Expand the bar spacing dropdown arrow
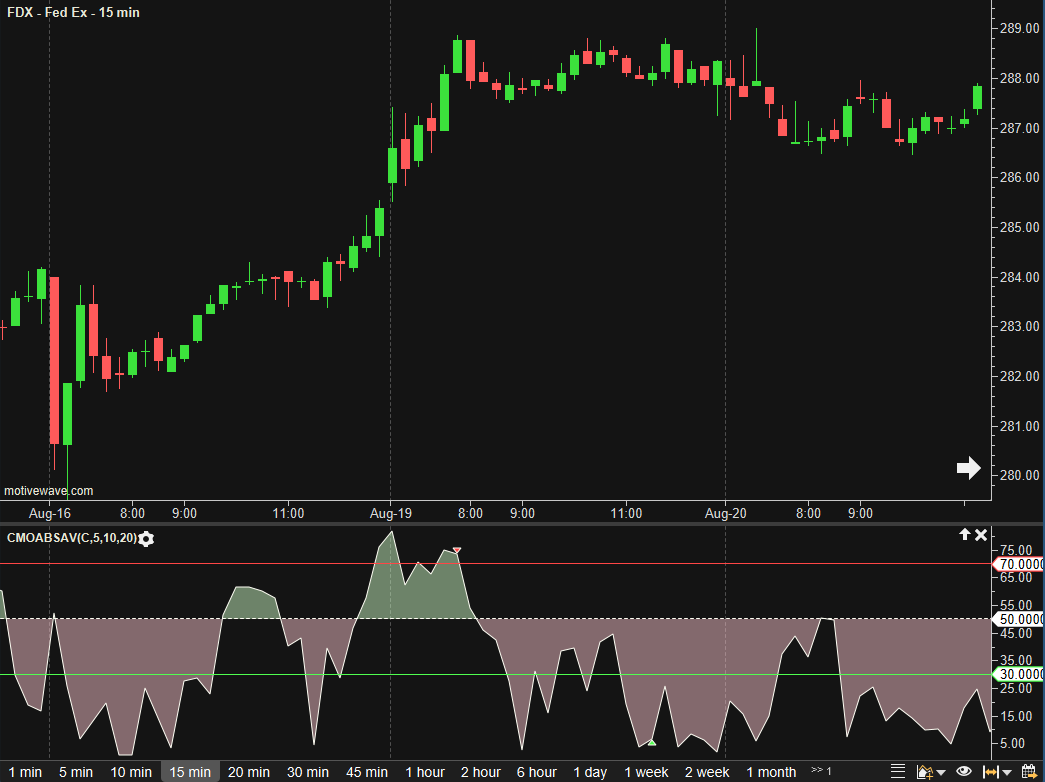This screenshot has height=782, width=1045. (x=1005, y=772)
